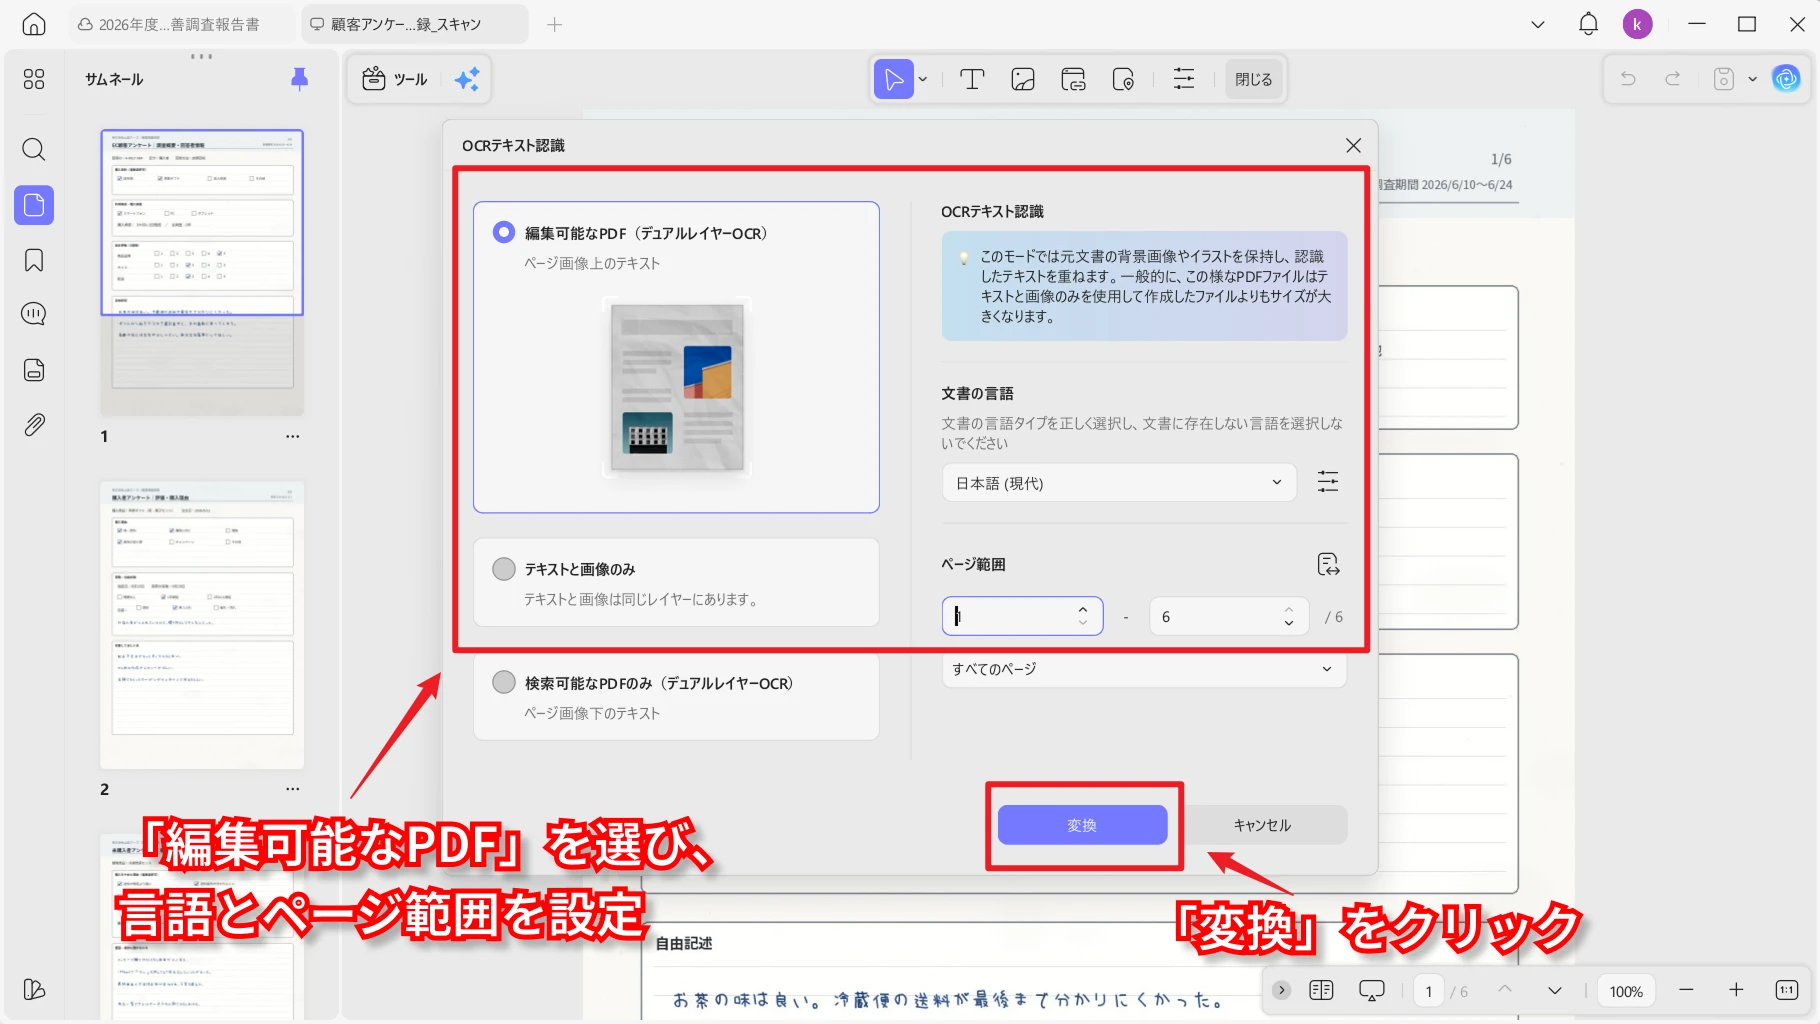Switch to 顧客アンケー...録_スキャン tab
This screenshot has height=1024, width=1820.
tap(415, 24)
